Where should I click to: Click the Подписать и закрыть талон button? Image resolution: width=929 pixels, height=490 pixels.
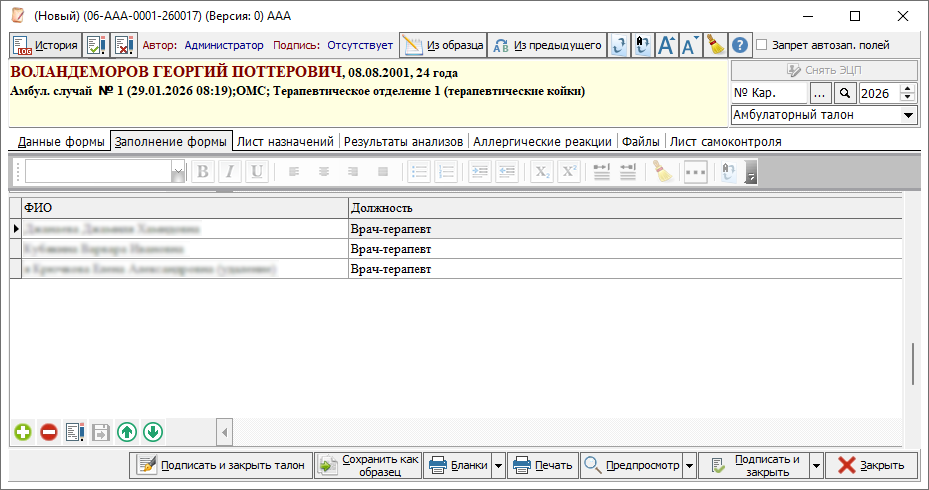221,465
